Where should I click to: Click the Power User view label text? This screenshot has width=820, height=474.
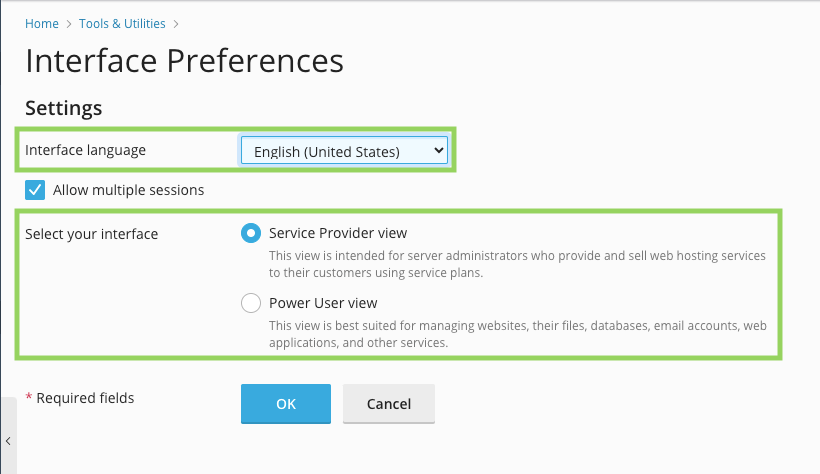click(323, 303)
